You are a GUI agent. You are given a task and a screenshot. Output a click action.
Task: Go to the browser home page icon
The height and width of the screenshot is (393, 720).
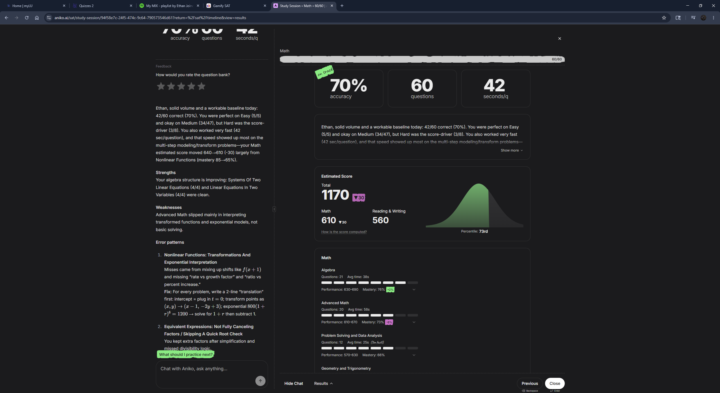click(x=37, y=17)
